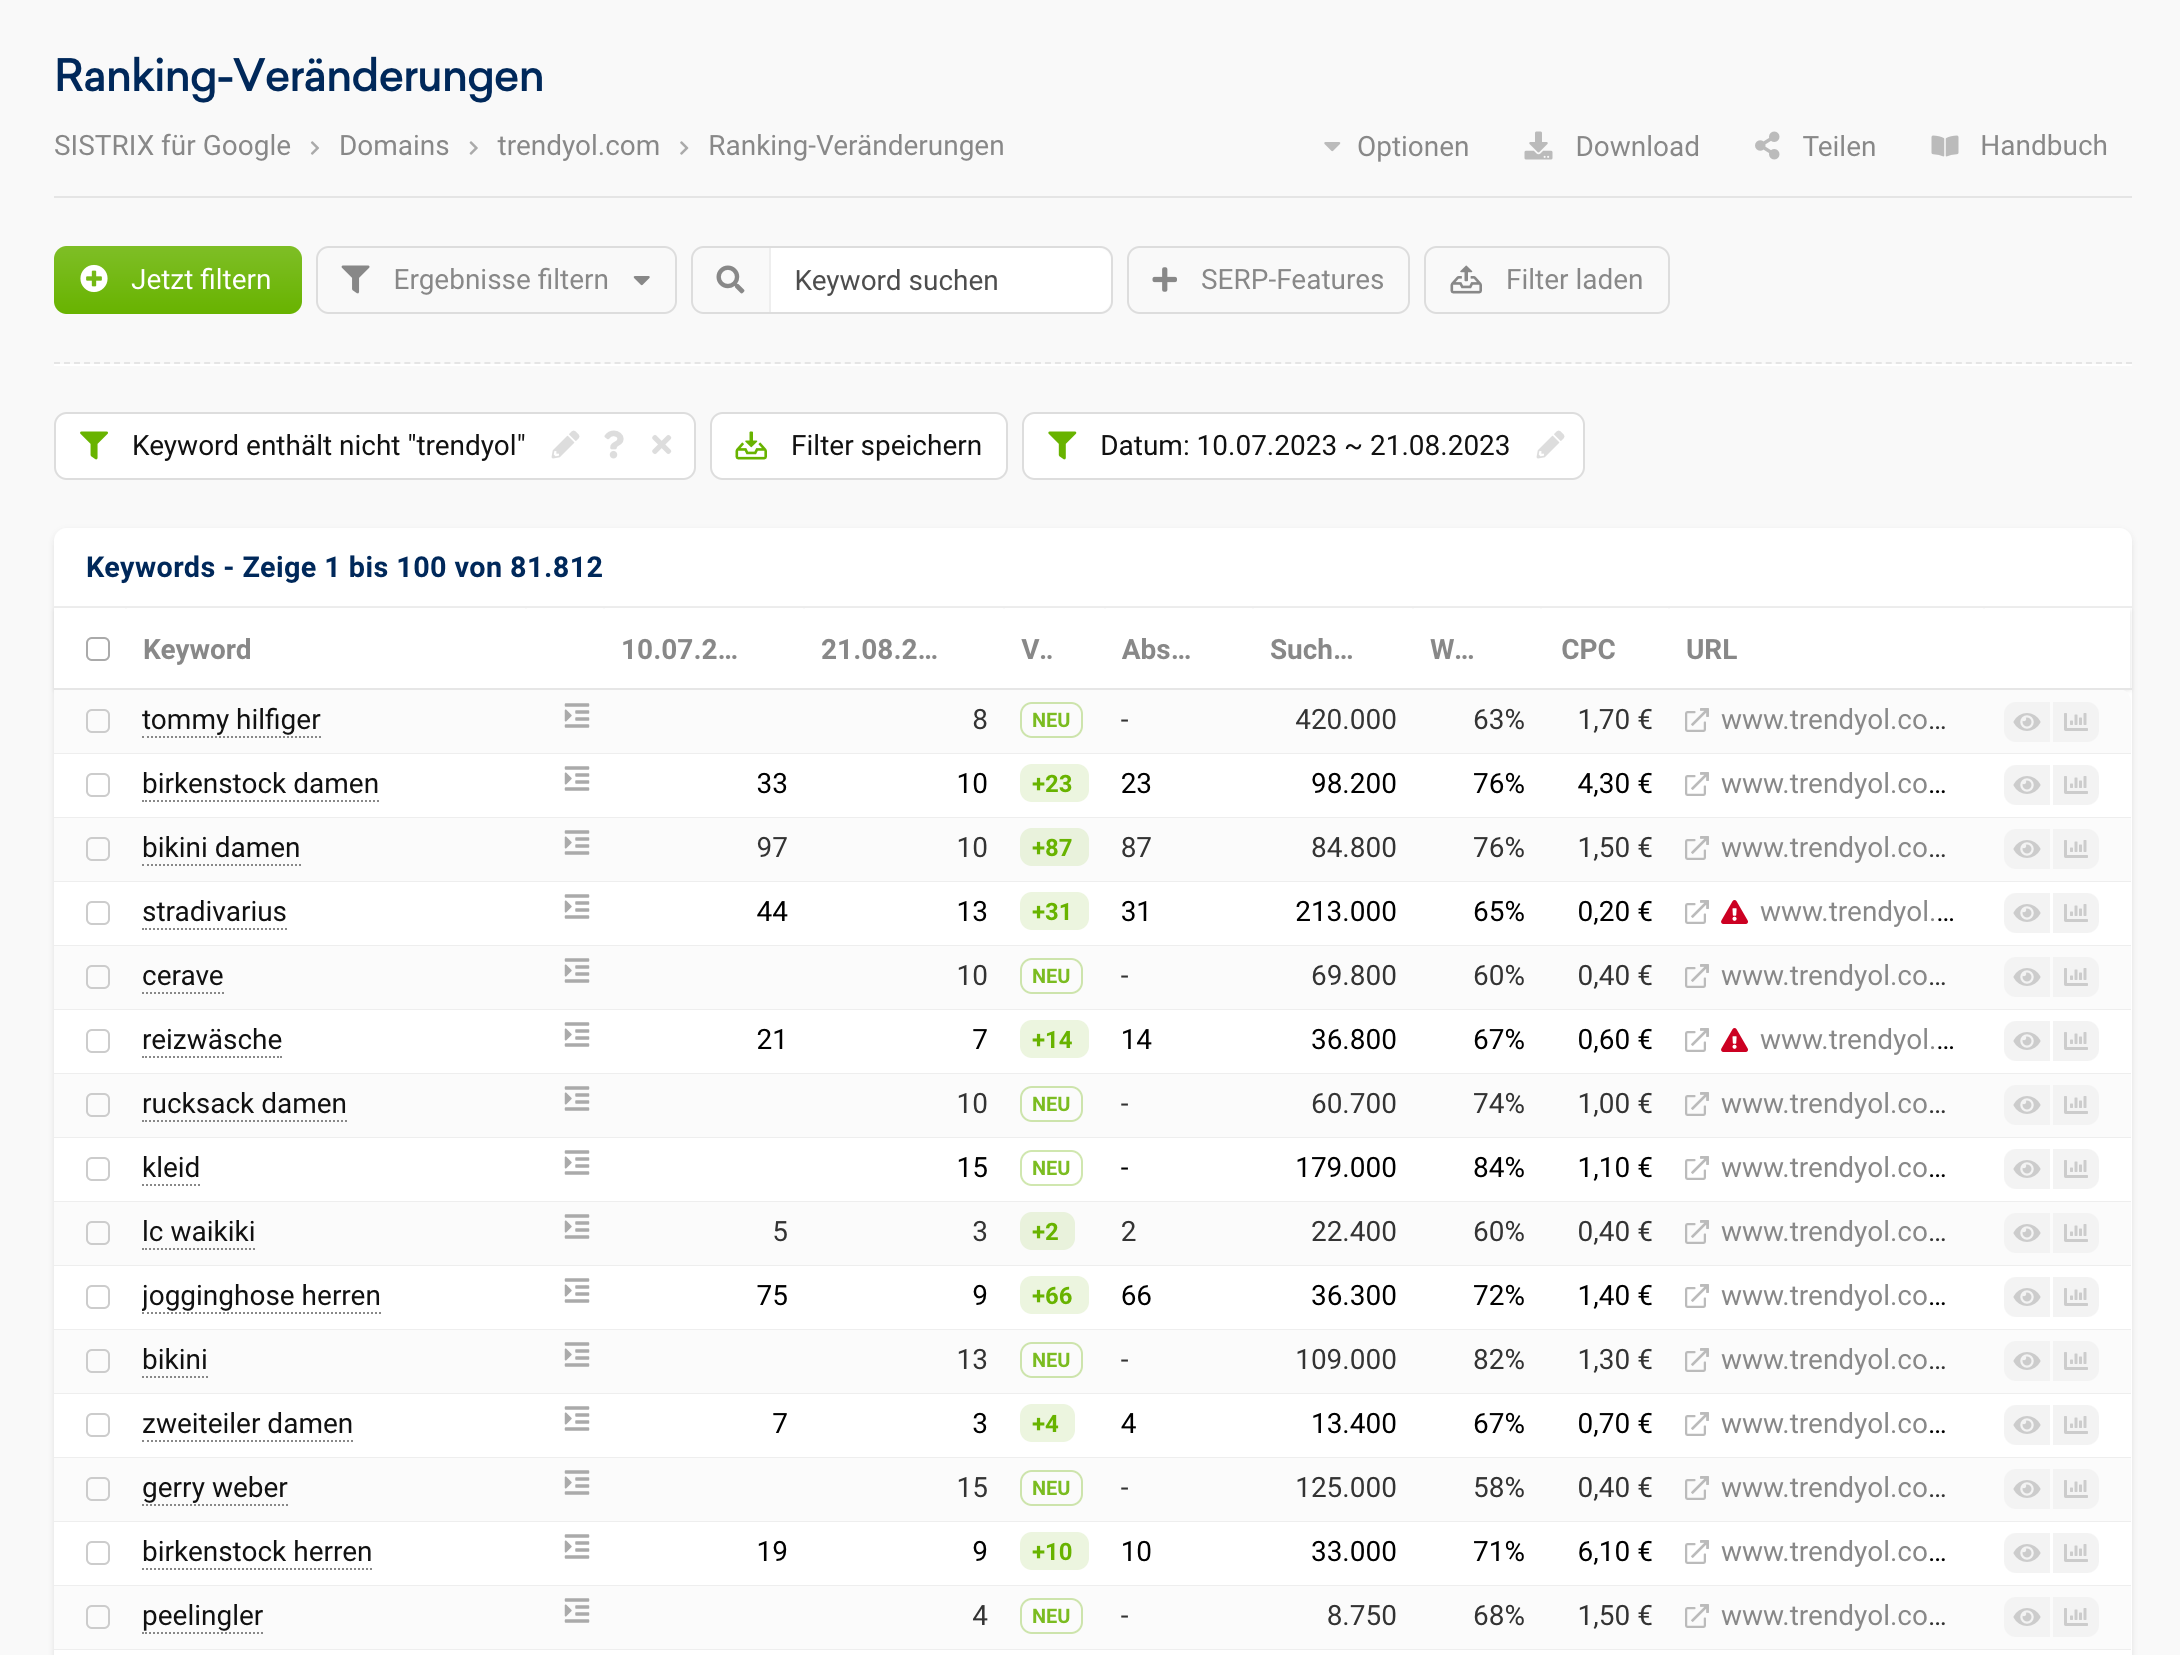
Task: Remove the keyword enthält nicht filter
Action: coord(661,445)
